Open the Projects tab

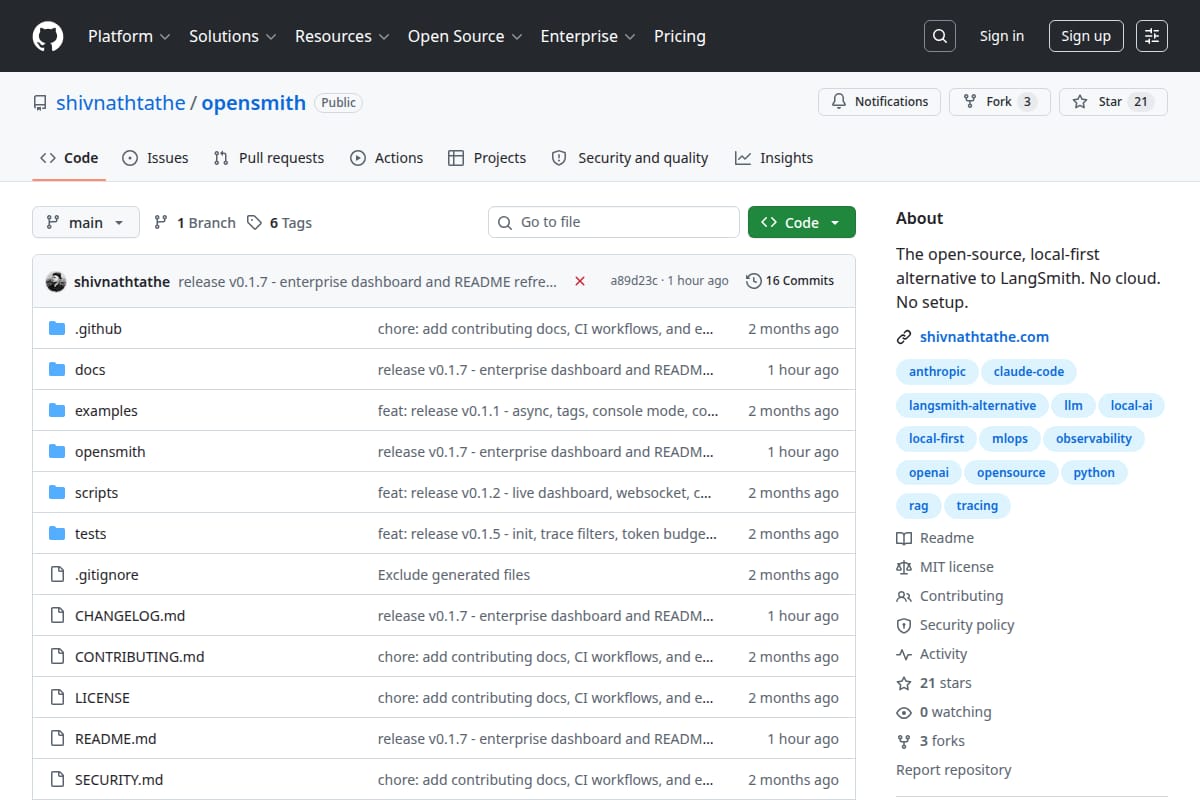[x=487, y=158]
